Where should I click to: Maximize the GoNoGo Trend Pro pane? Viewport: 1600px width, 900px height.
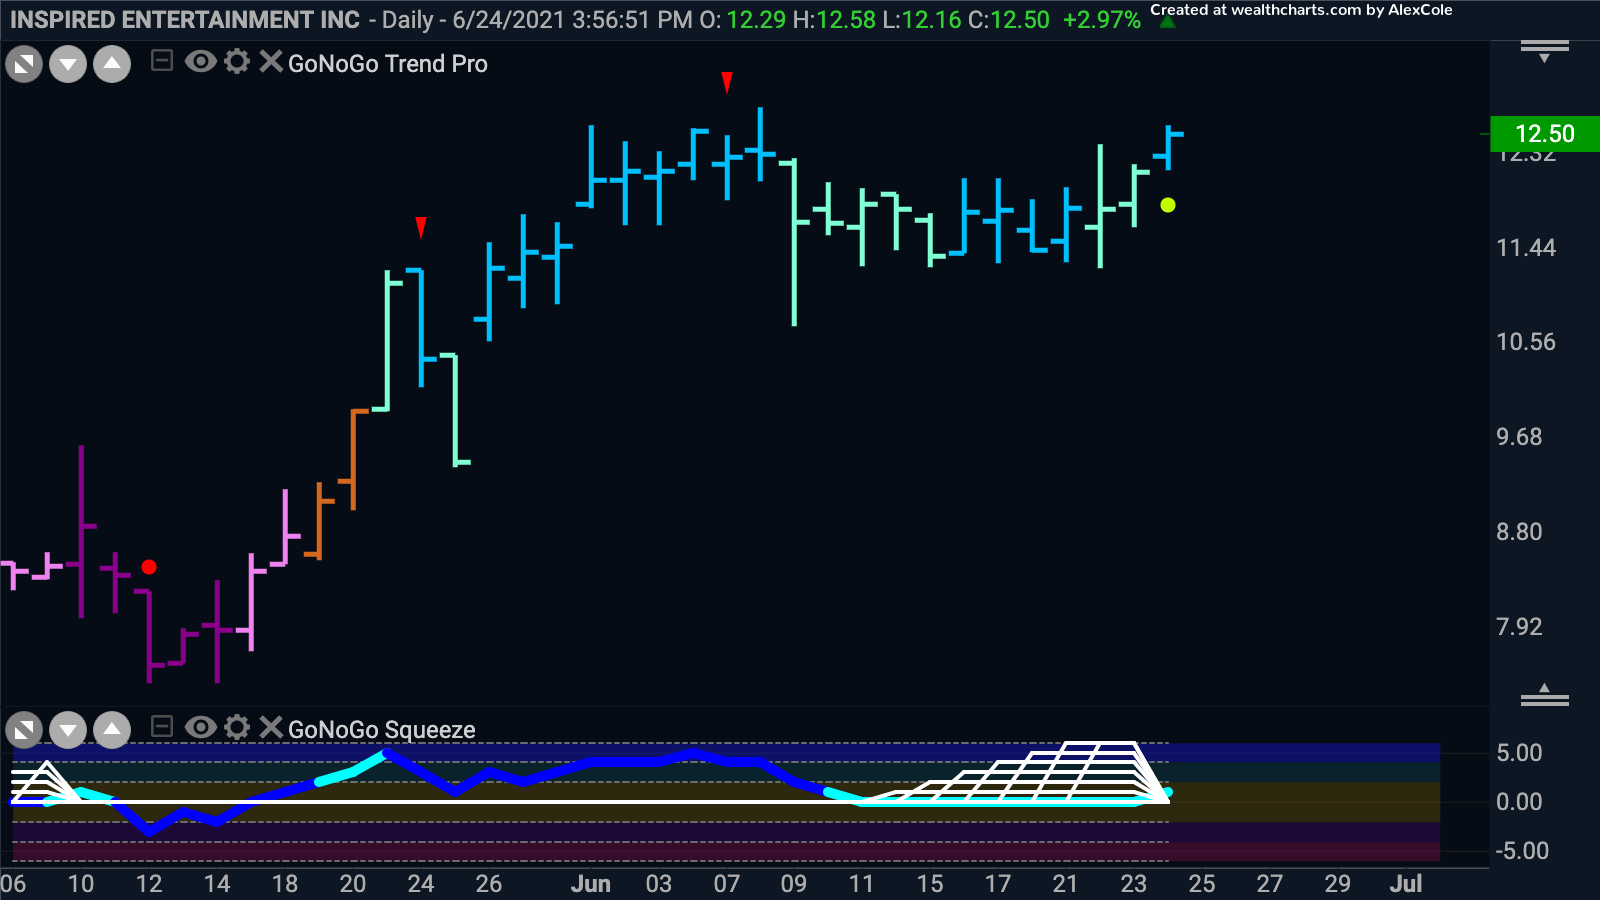(x=24, y=65)
